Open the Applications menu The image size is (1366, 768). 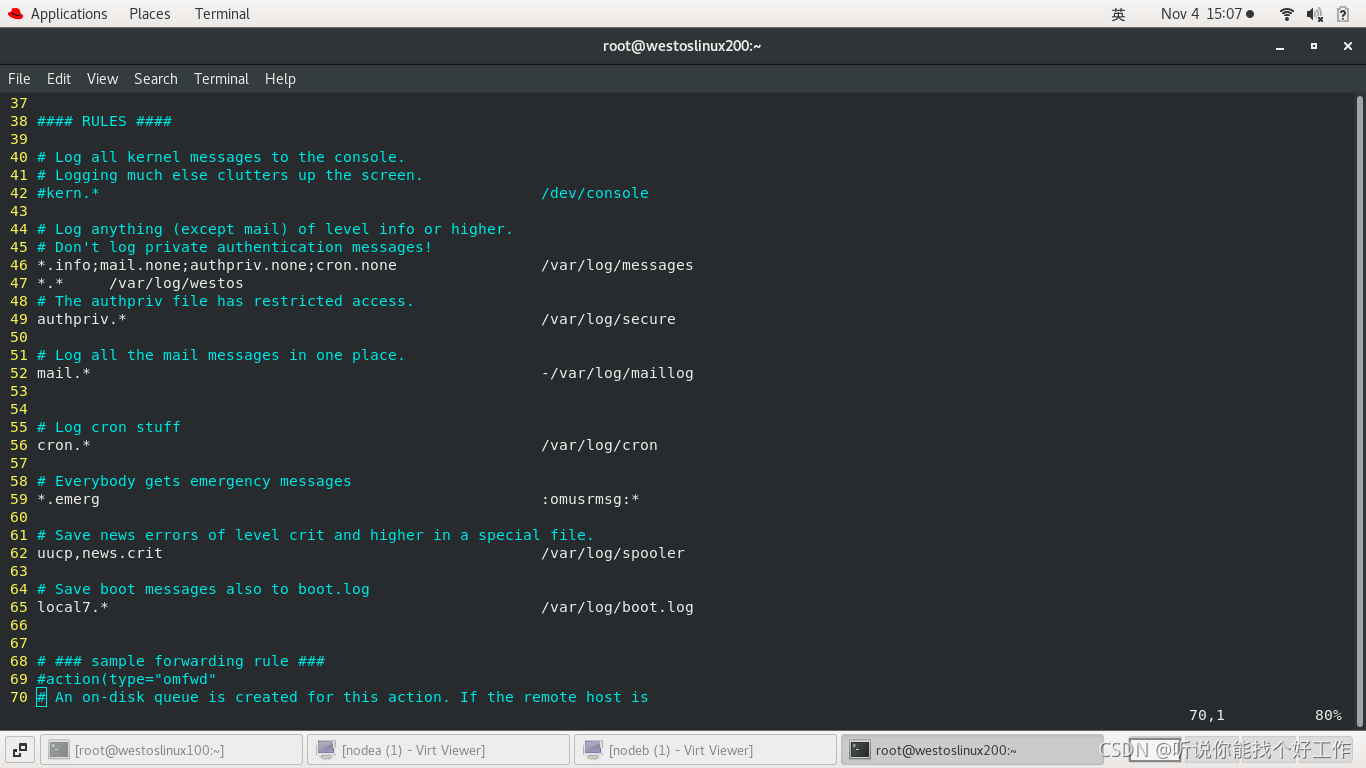tap(69, 14)
